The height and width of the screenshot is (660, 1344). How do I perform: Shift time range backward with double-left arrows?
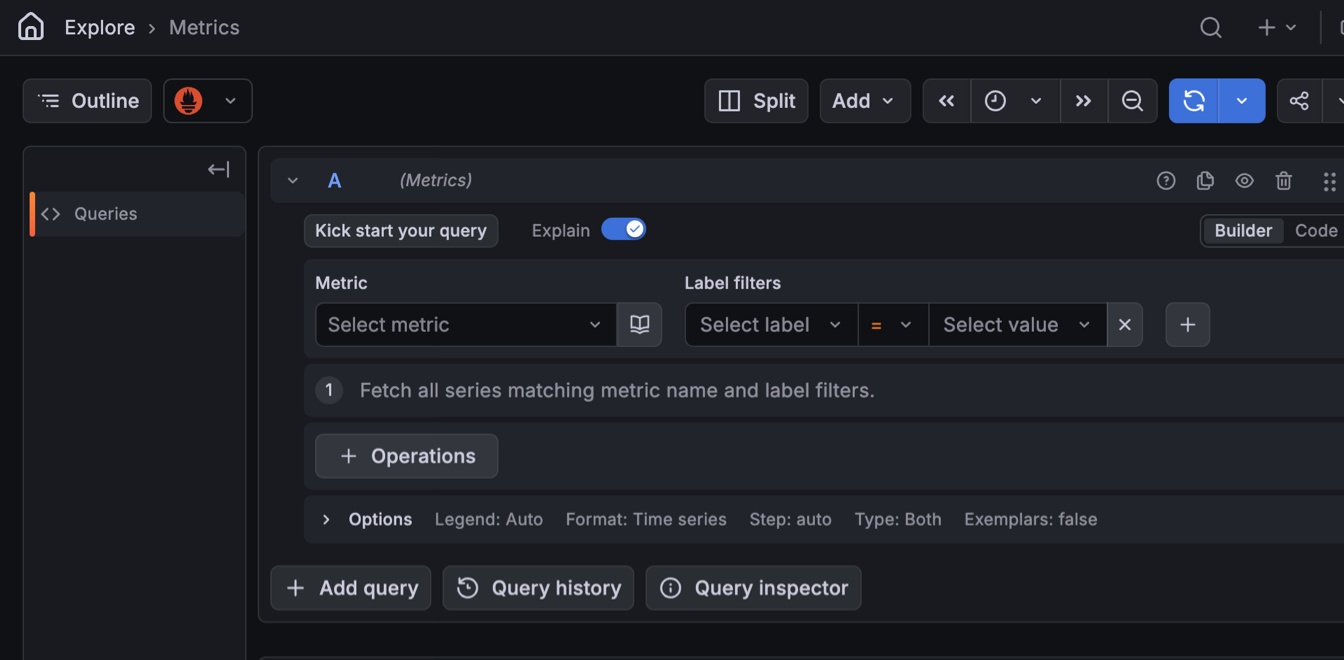(x=946, y=101)
